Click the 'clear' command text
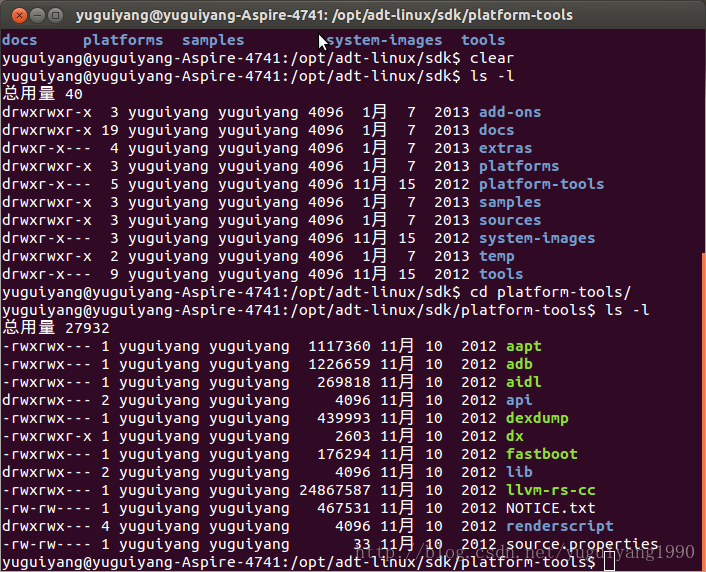Image resolution: width=706 pixels, height=572 pixels. [x=492, y=58]
